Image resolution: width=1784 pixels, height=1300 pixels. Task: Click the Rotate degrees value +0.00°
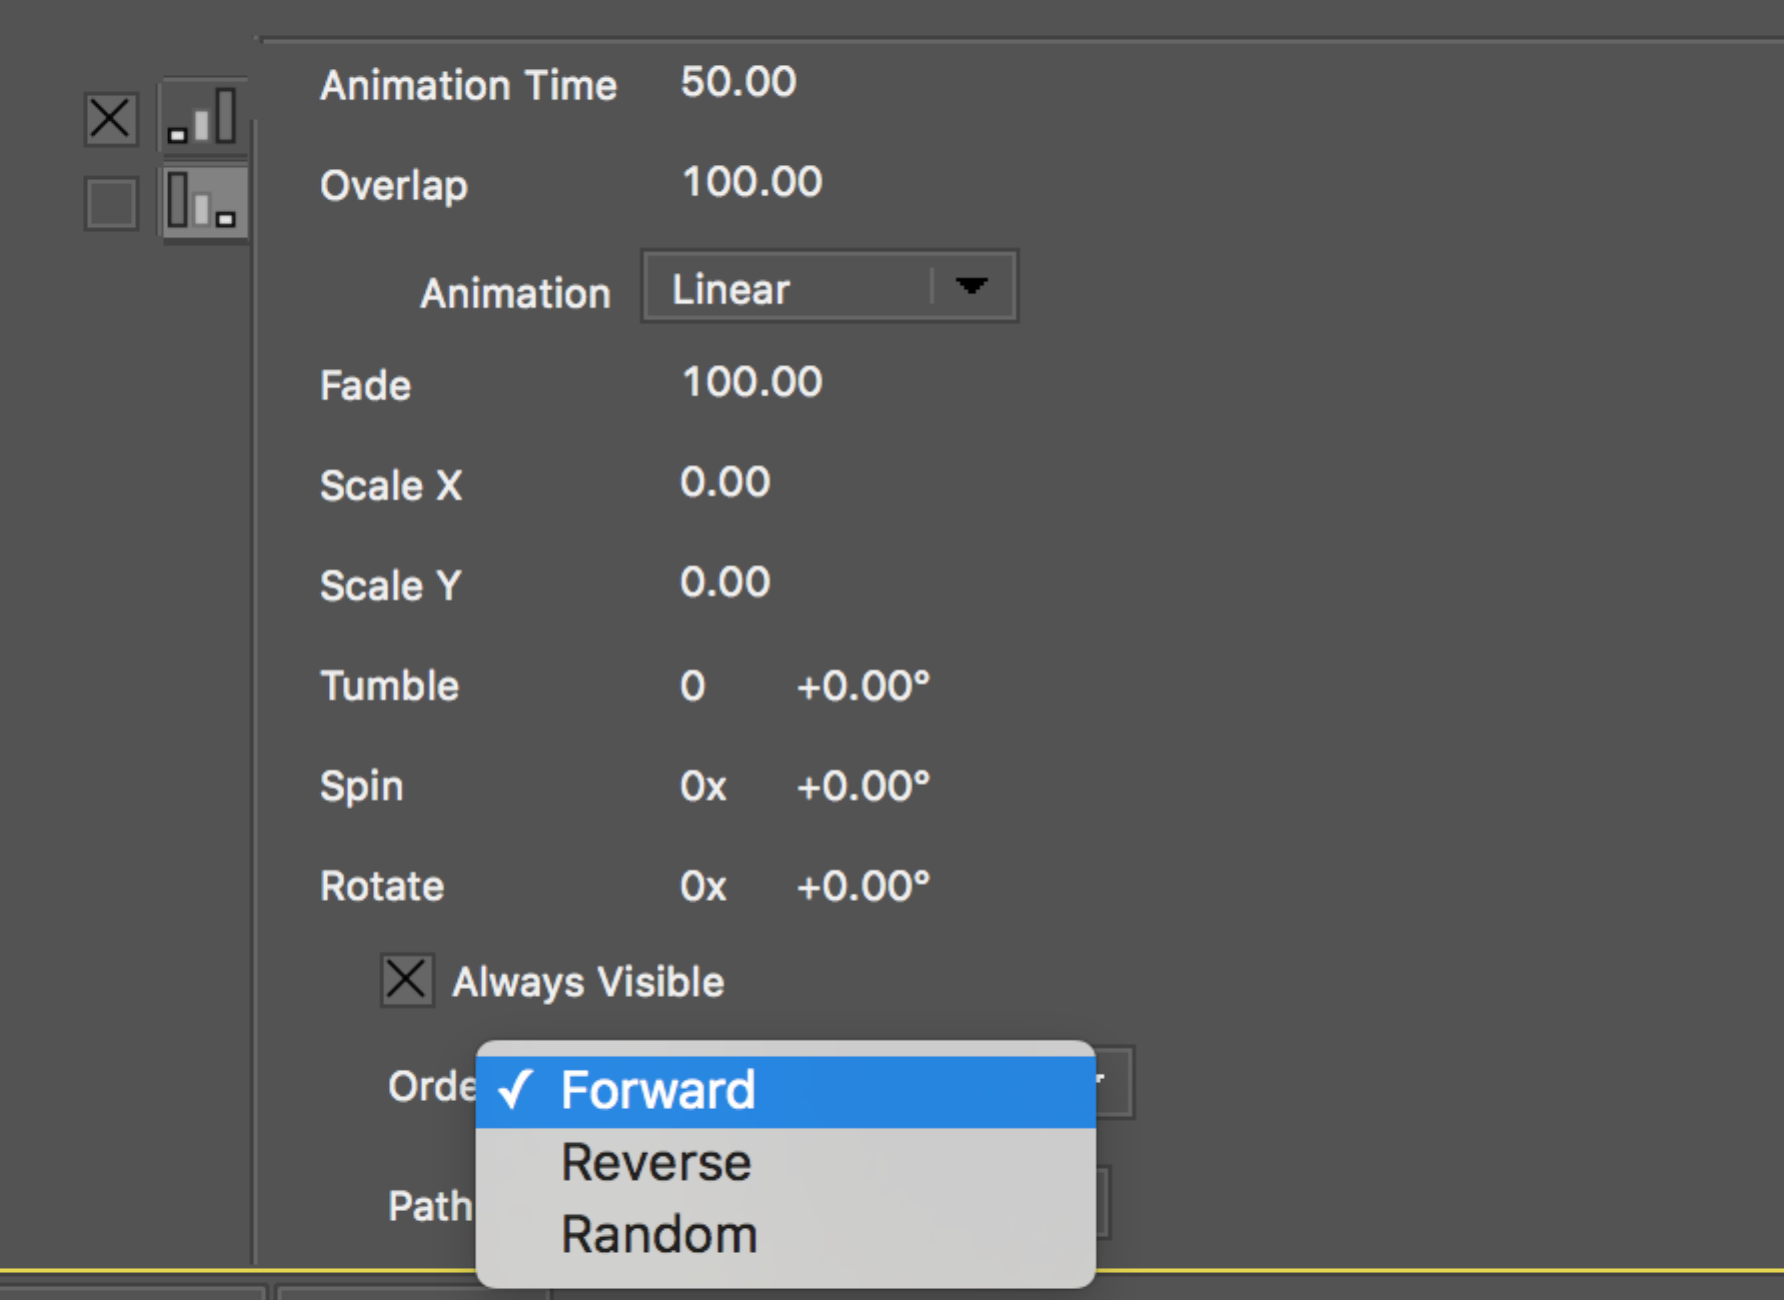[x=863, y=886]
